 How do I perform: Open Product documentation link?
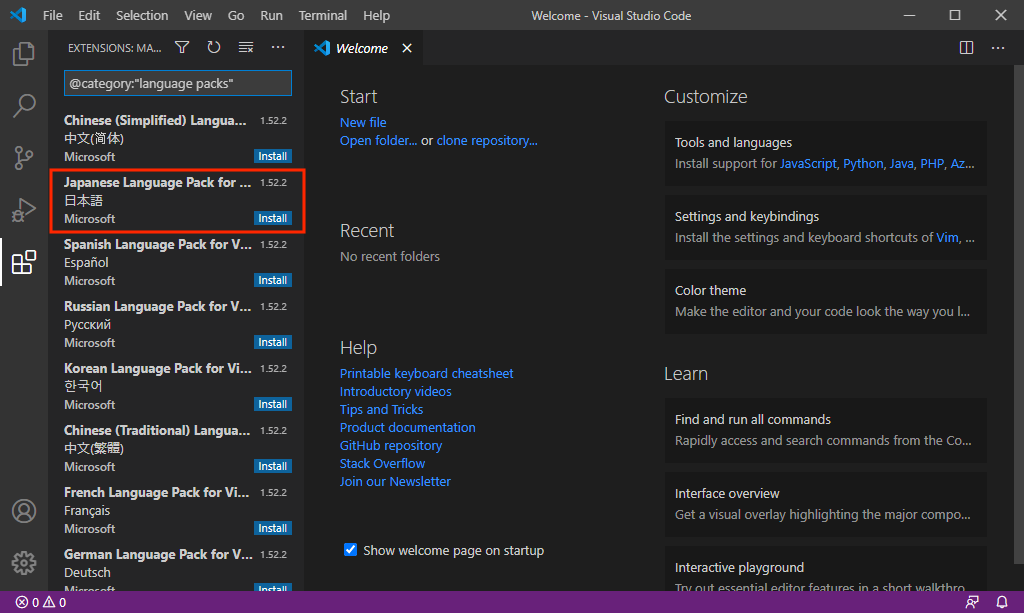(x=408, y=428)
